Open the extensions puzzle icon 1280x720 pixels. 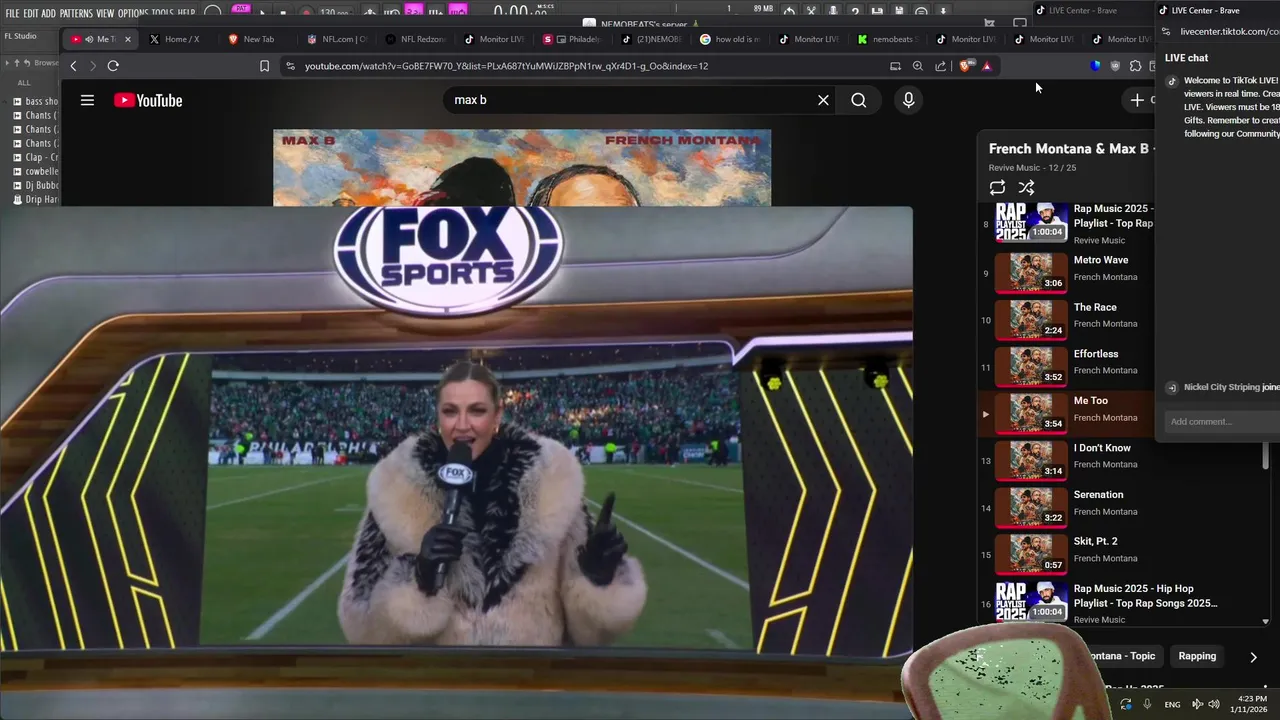pyautogui.click(x=1135, y=66)
